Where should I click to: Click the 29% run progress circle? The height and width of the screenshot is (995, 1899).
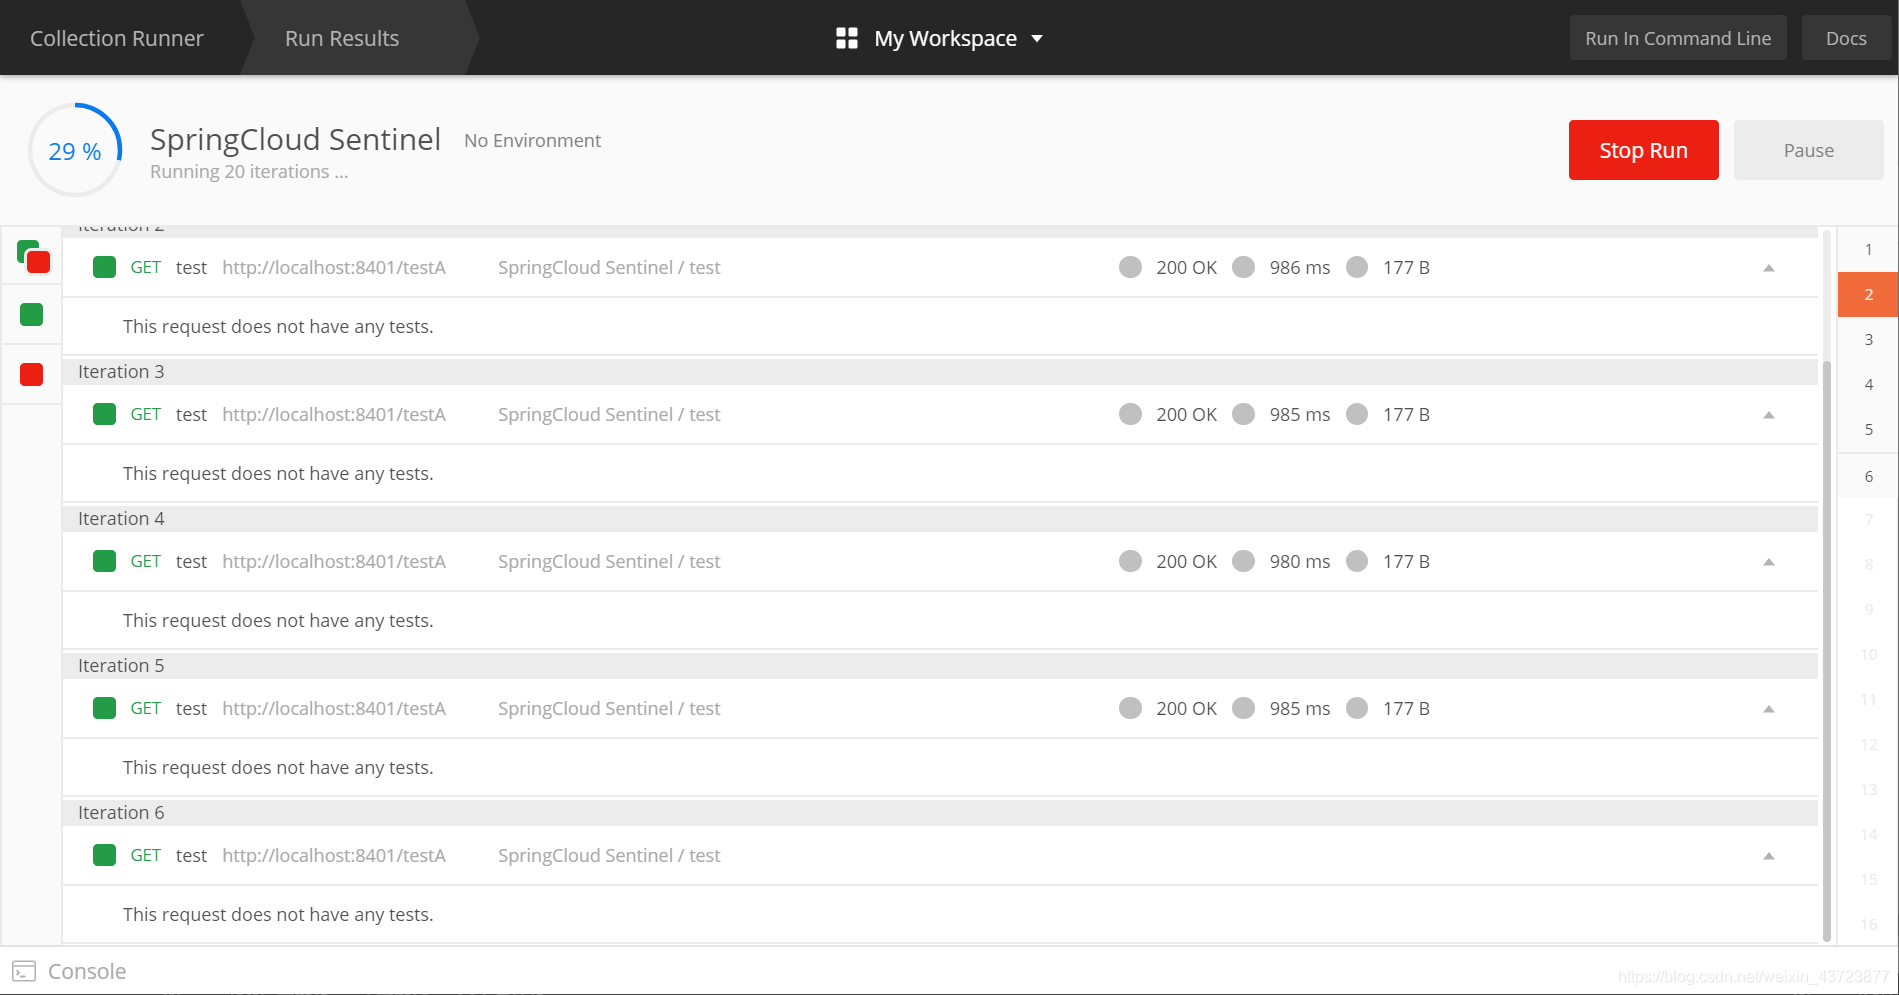(75, 150)
